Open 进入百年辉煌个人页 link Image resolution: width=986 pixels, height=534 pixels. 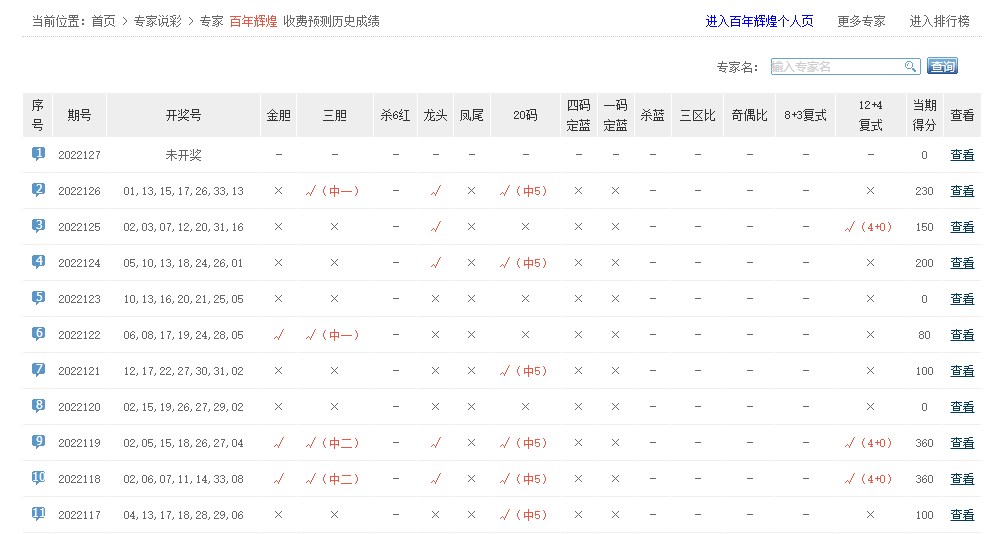[759, 21]
